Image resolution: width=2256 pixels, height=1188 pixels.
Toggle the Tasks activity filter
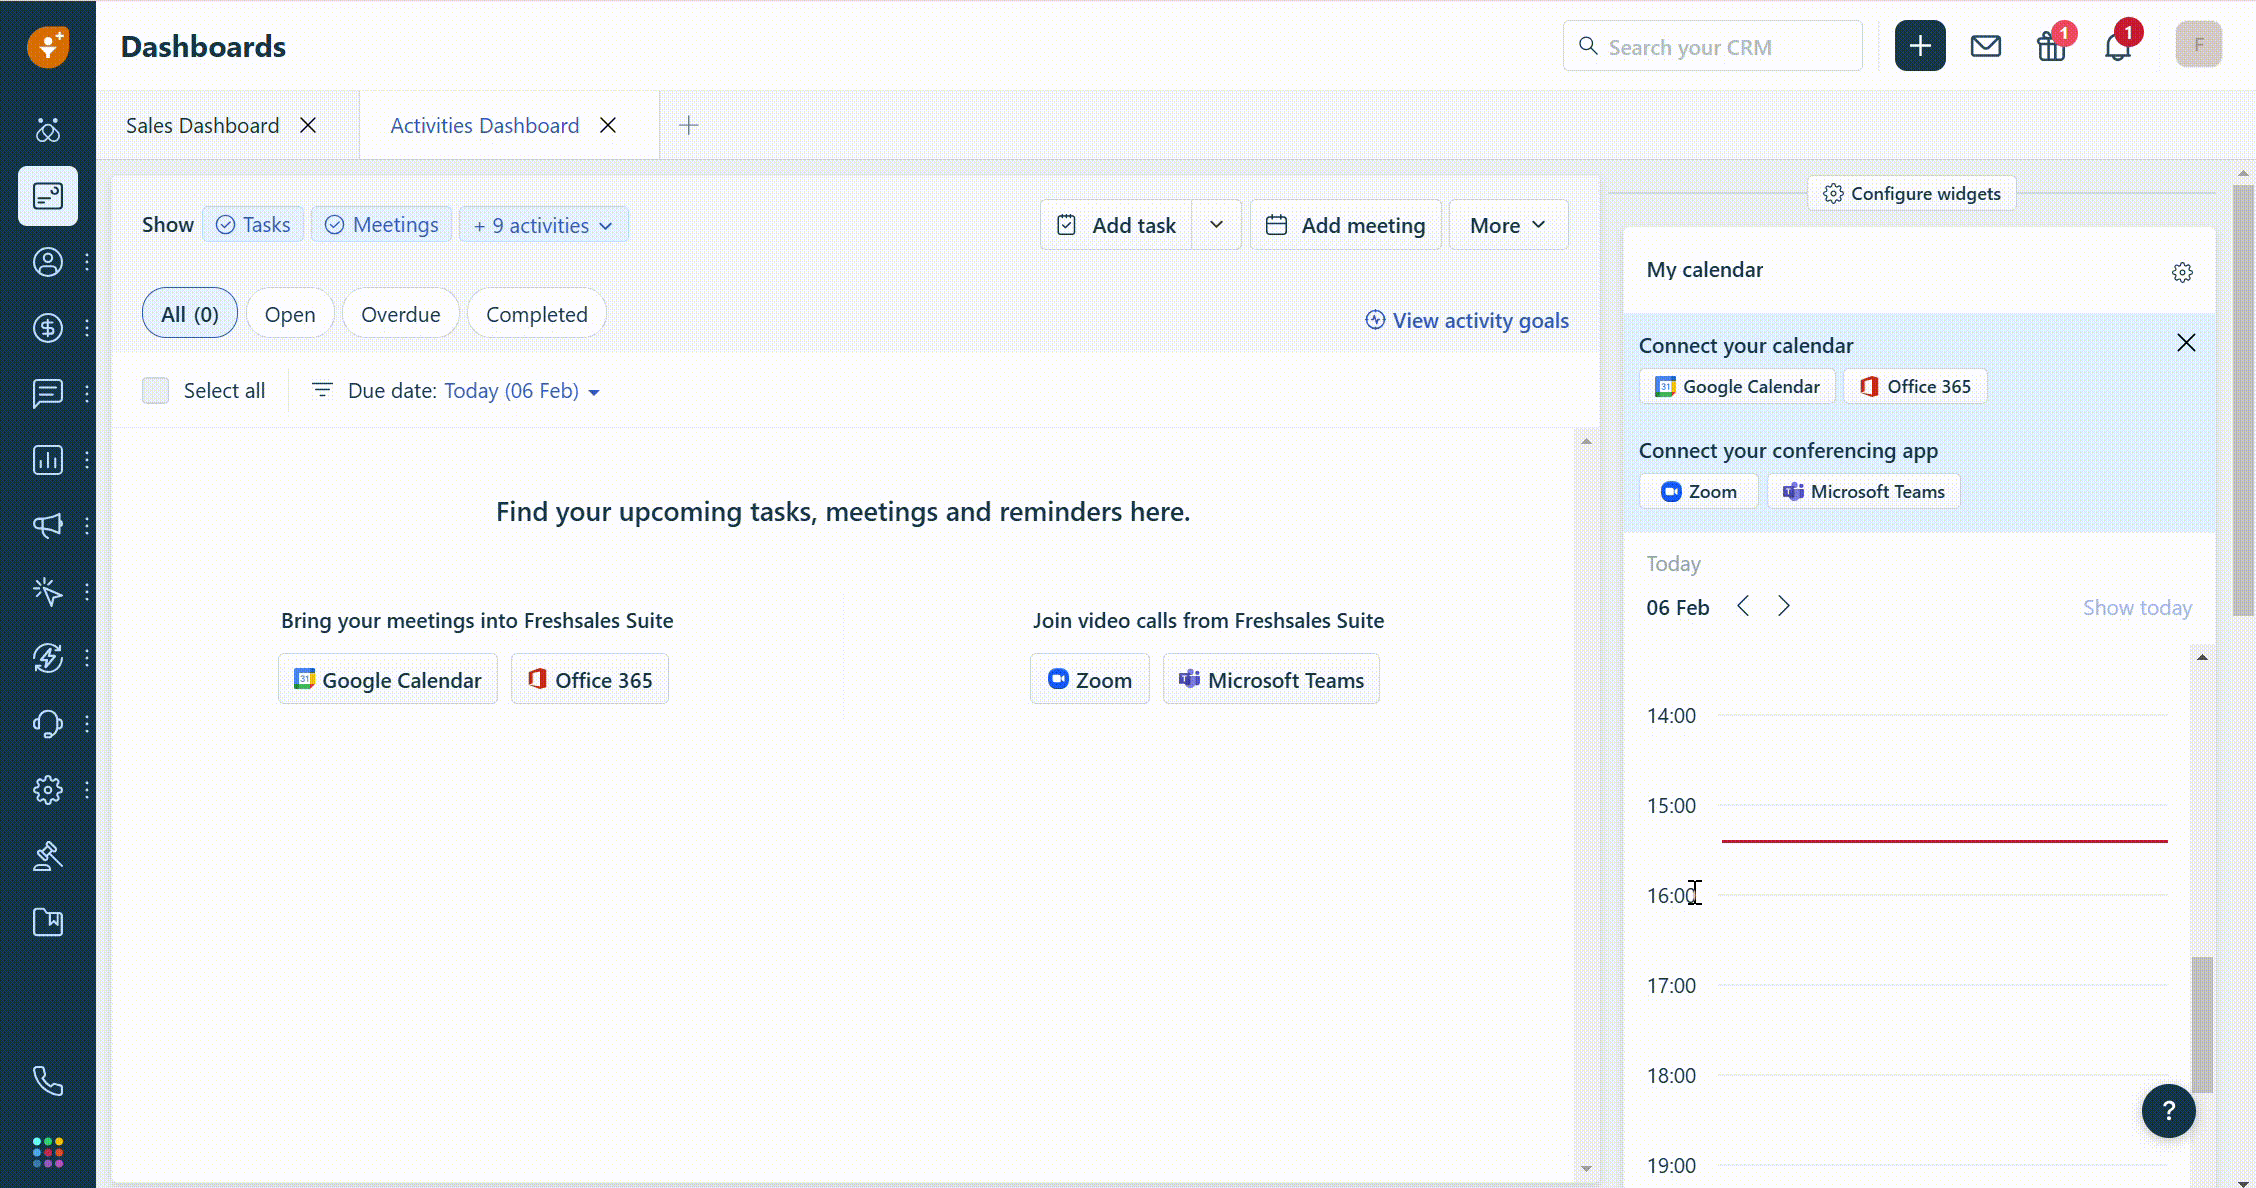coord(253,225)
